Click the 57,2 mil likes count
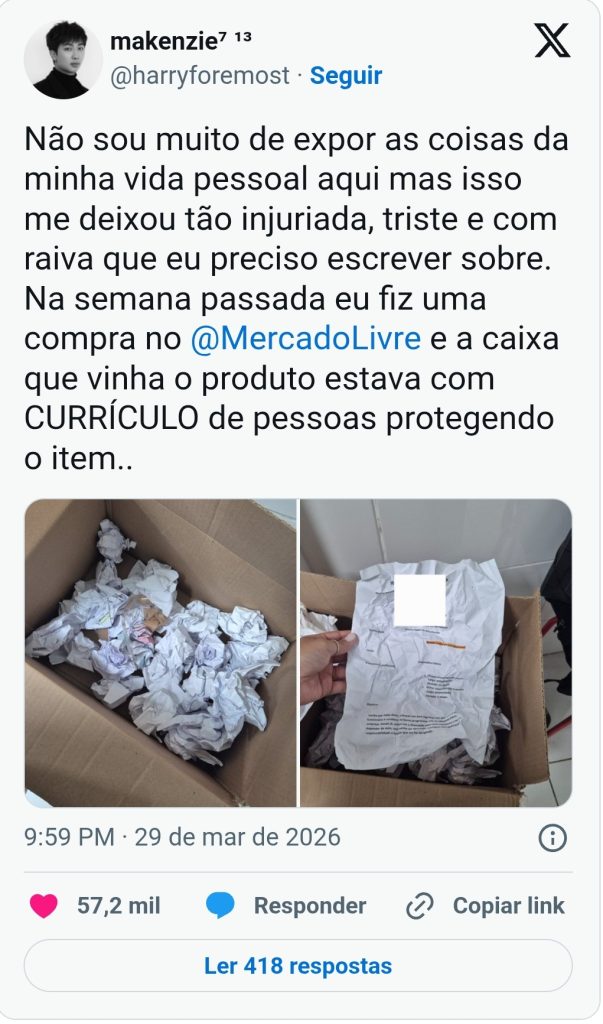 click(119, 906)
